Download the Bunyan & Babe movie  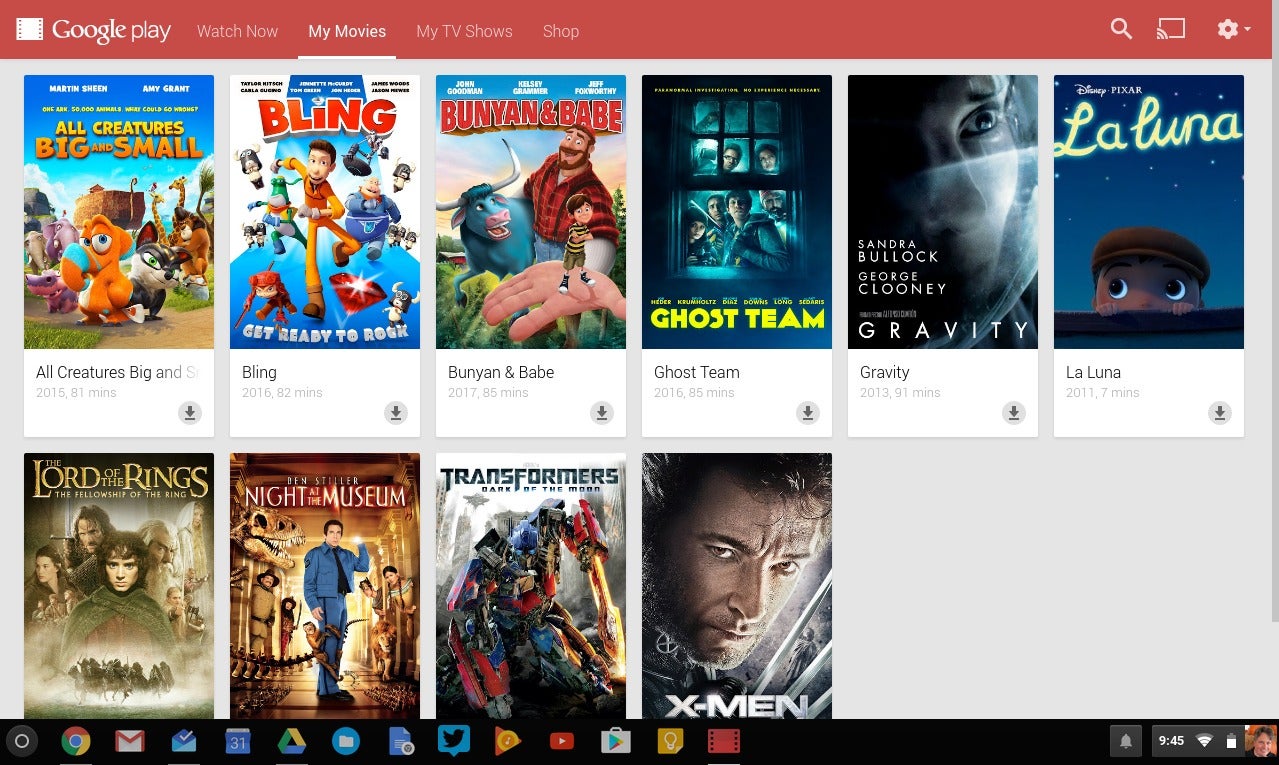tap(602, 413)
